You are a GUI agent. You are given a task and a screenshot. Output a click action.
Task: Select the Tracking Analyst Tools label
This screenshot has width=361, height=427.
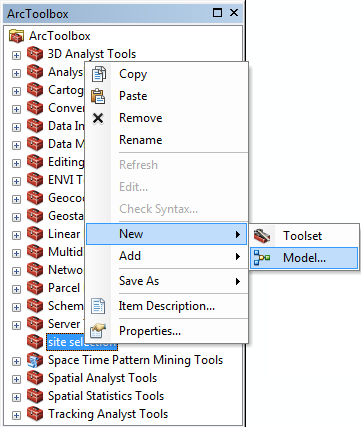[108, 414]
